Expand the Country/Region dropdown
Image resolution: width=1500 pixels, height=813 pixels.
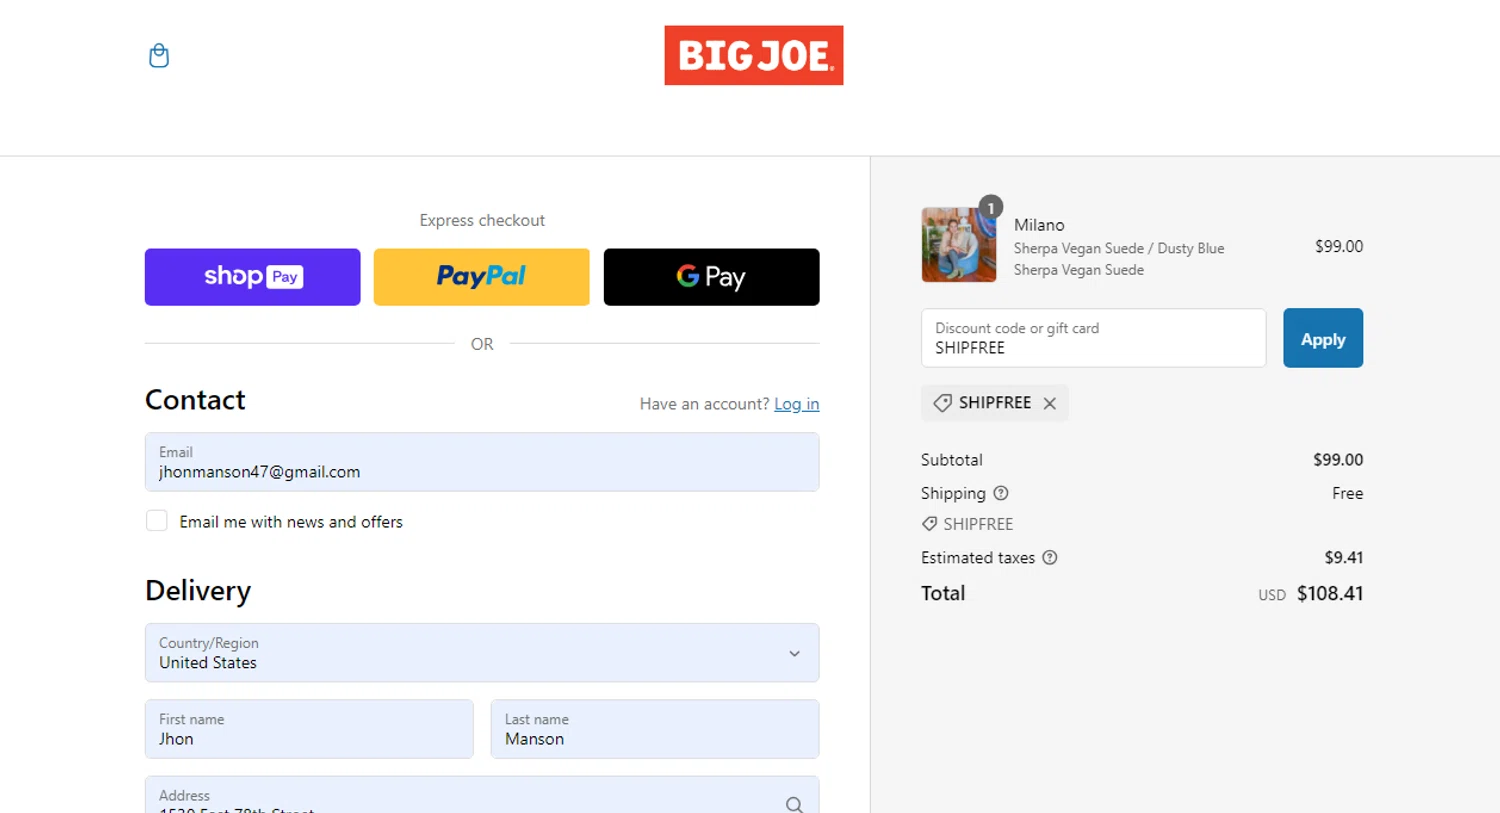(482, 653)
